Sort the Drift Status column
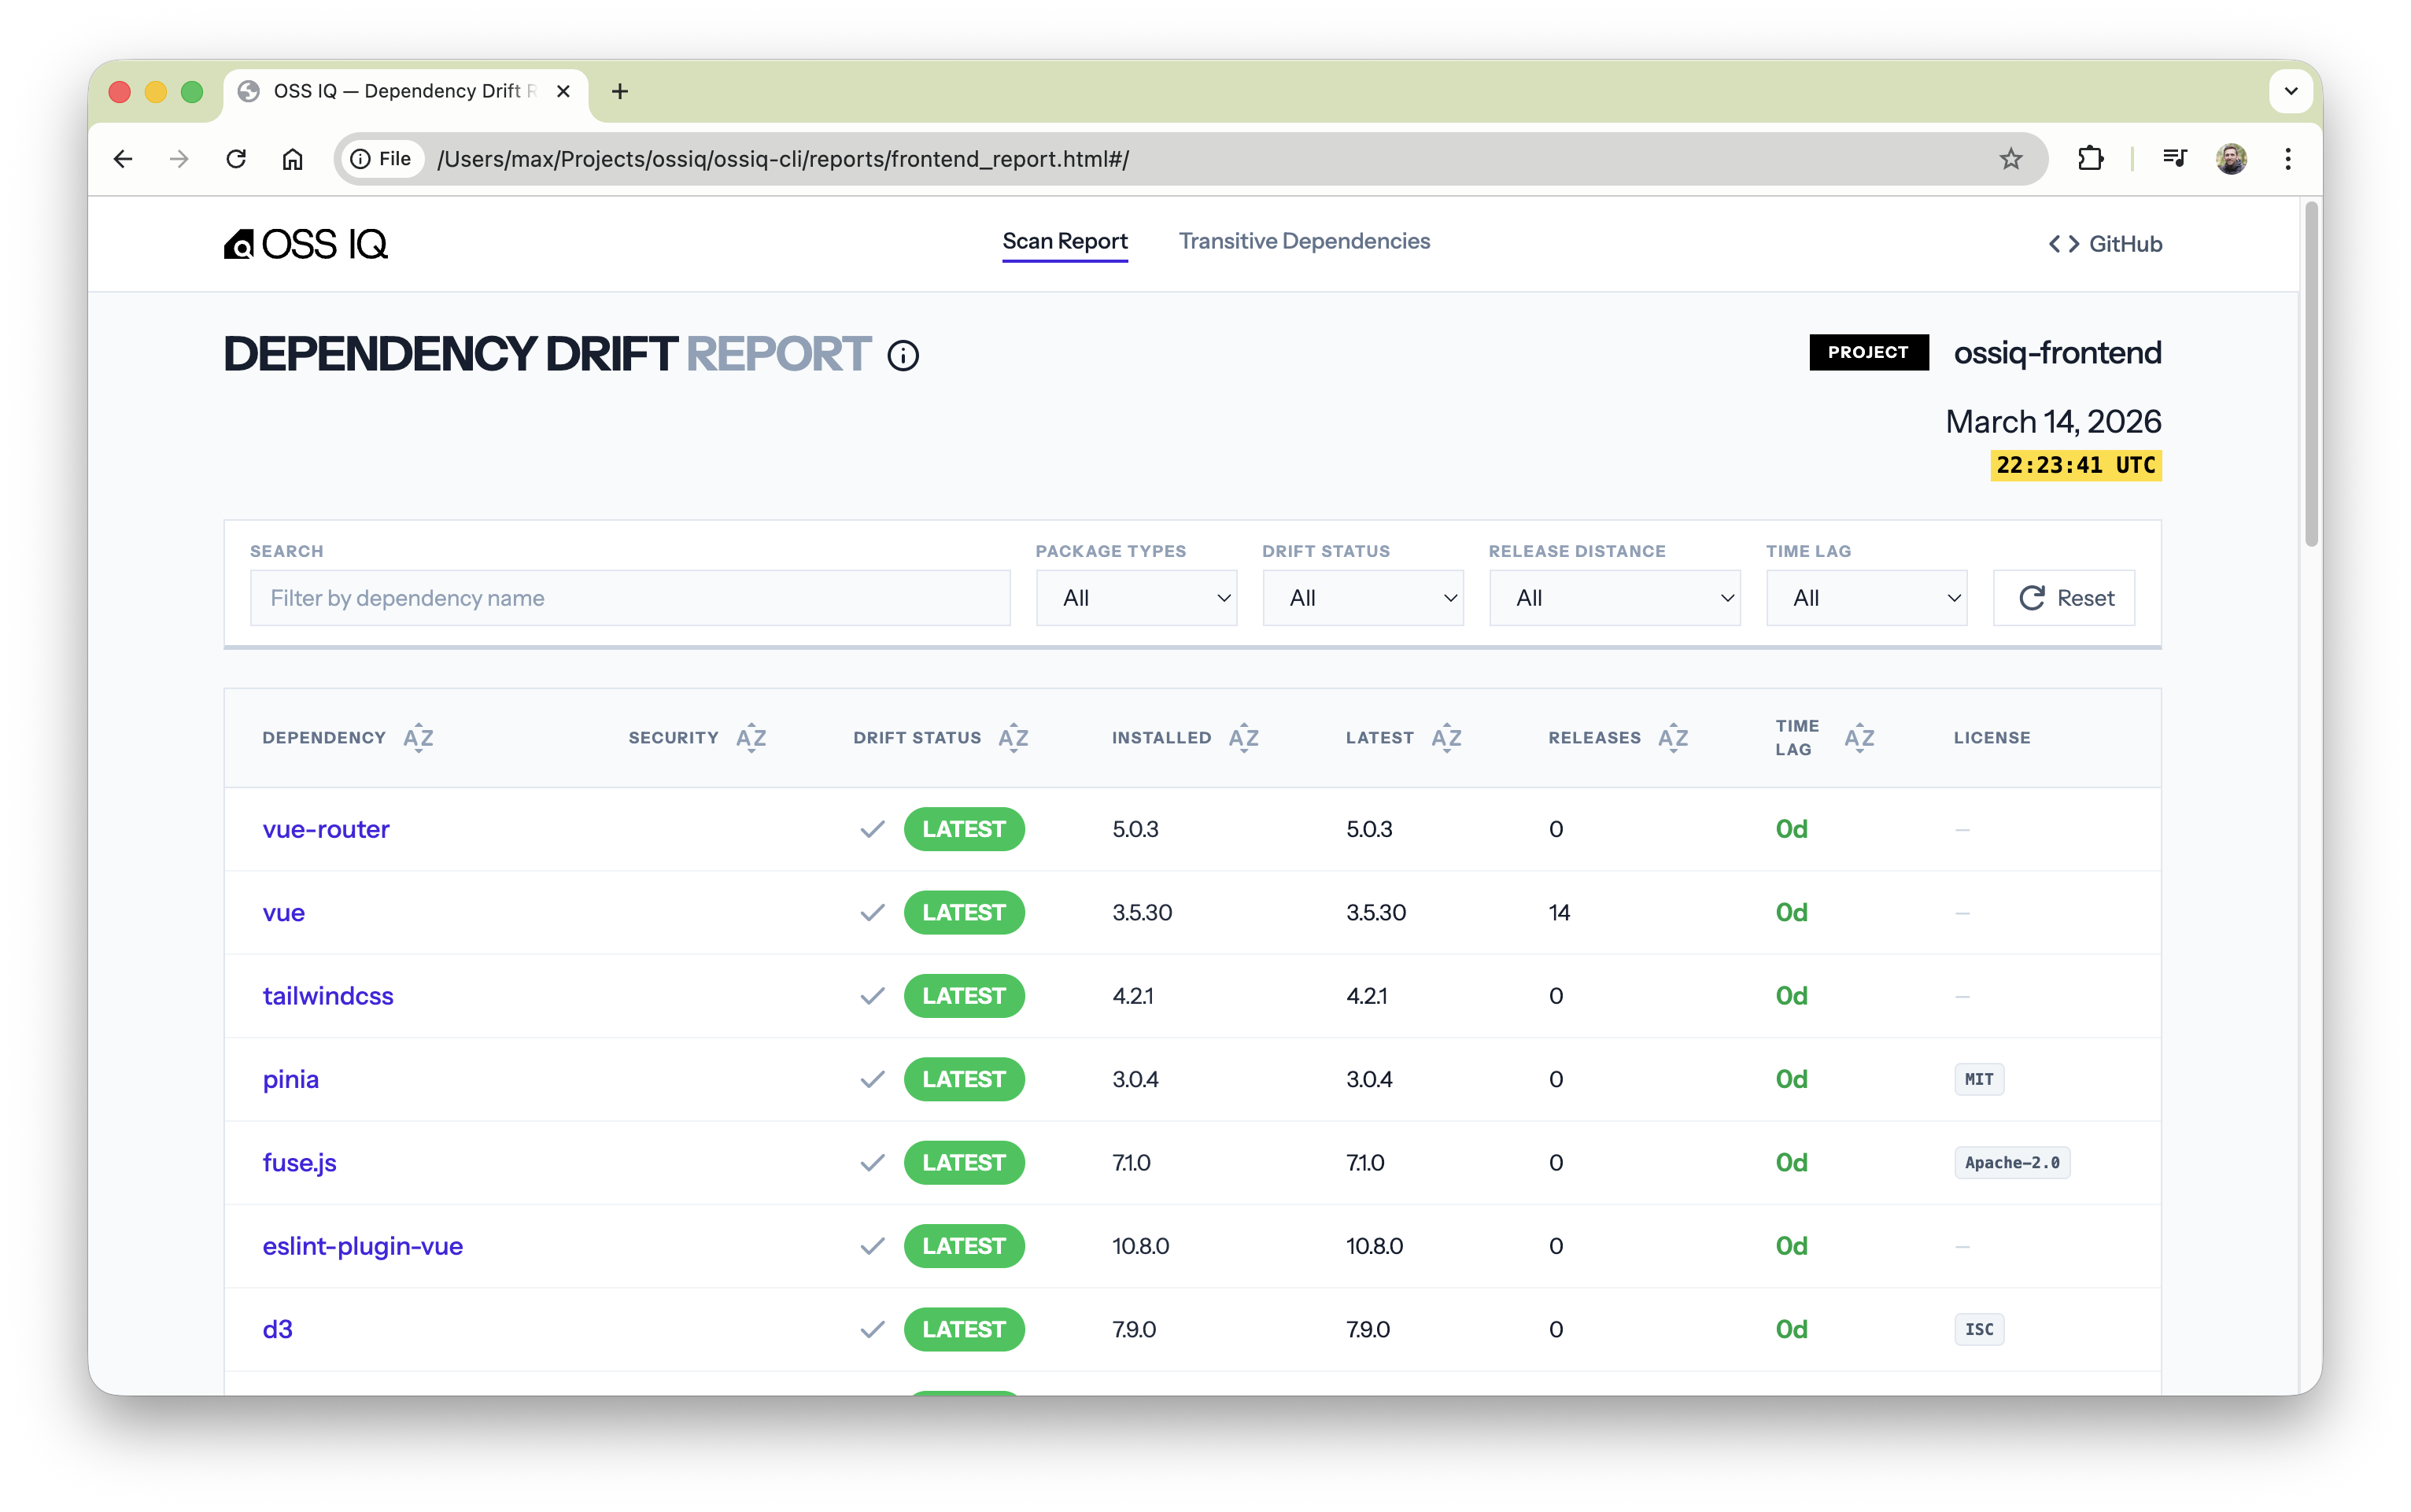This screenshot has width=2411, height=1512. coord(1014,737)
